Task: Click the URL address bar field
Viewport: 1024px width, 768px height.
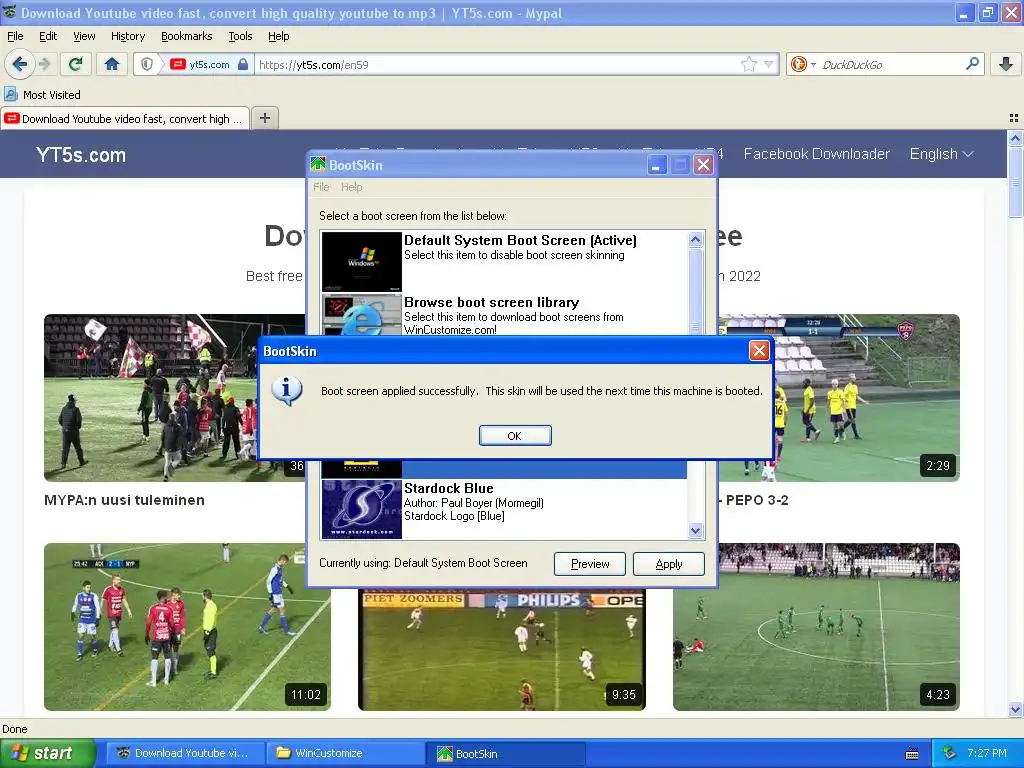Action: 496,64
